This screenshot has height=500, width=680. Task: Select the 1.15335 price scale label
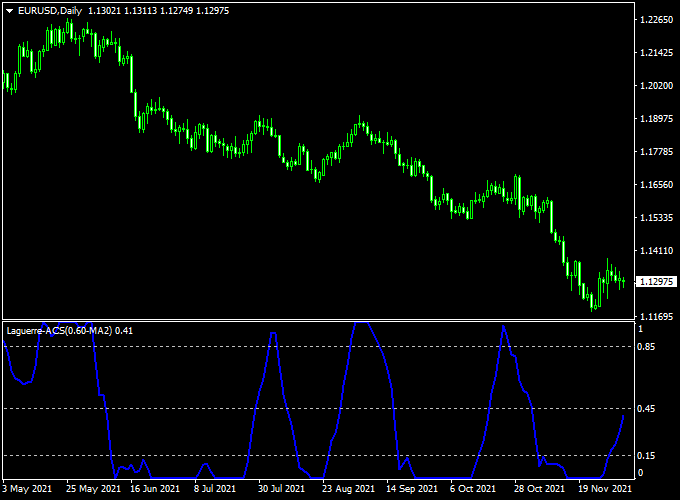pos(657,218)
